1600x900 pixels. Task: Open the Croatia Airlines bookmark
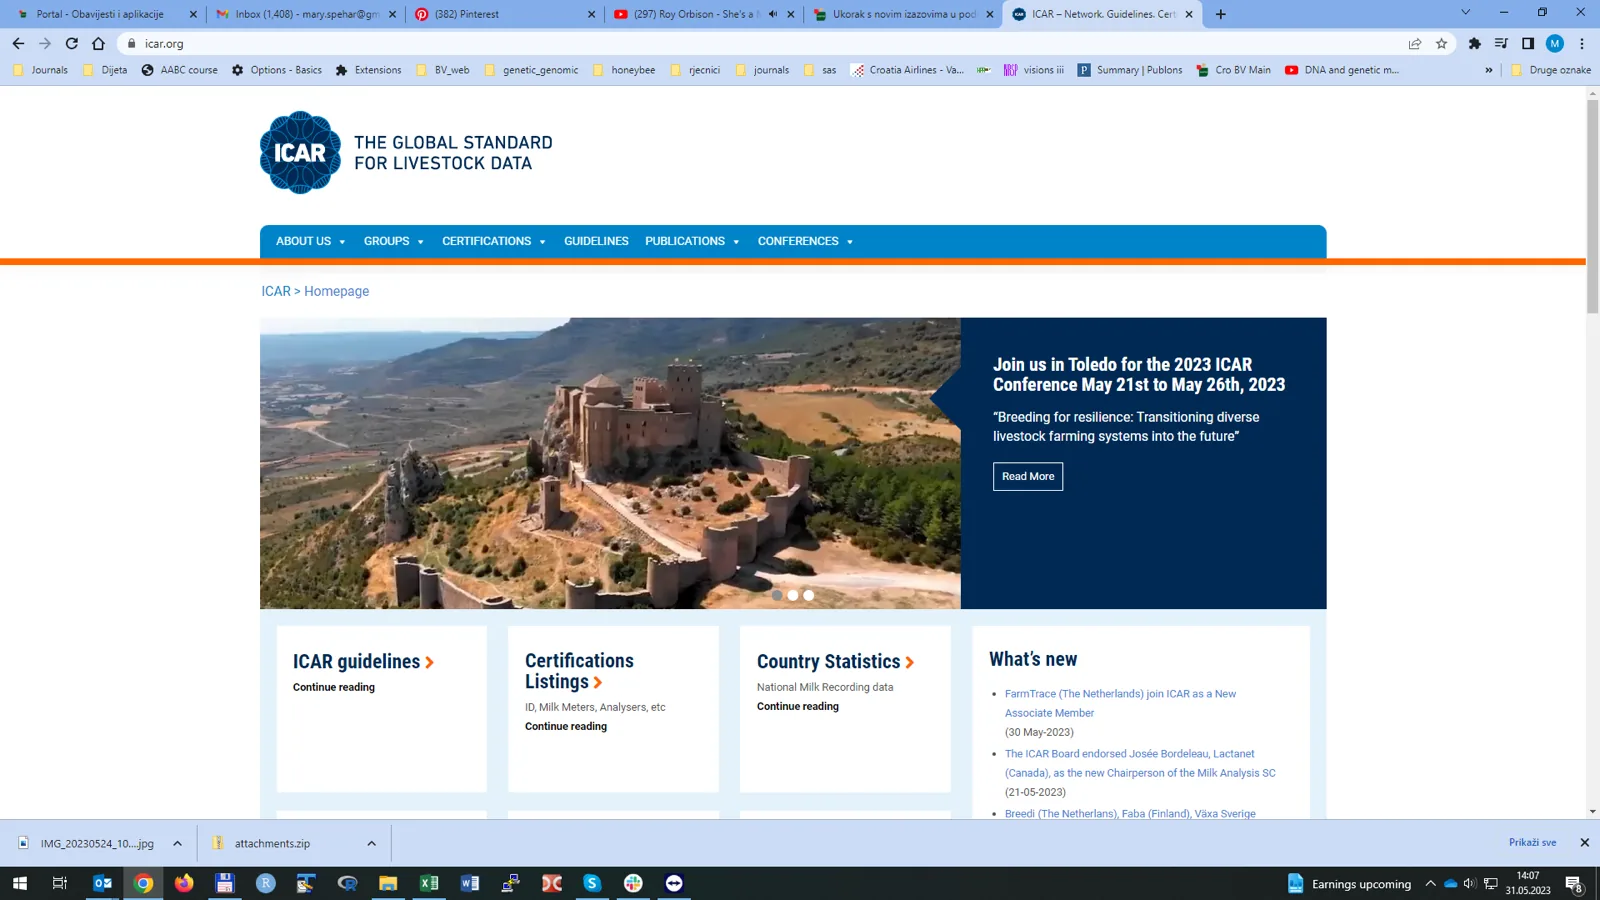click(x=907, y=70)
